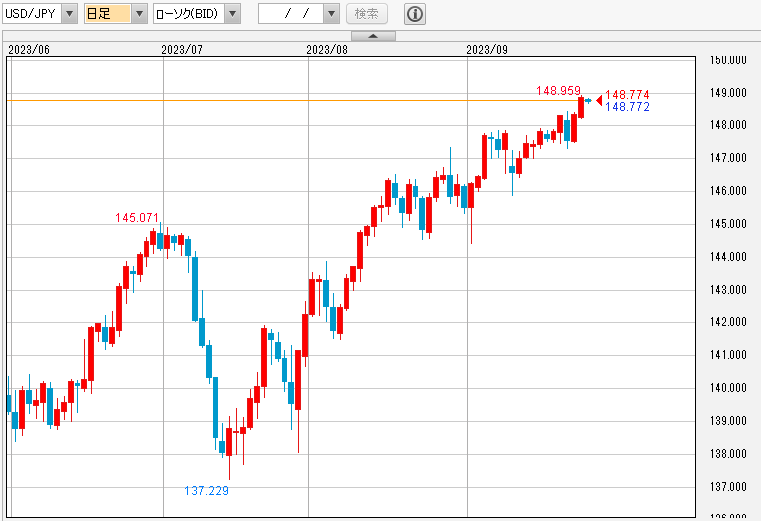761x521 pixels.
Task: Click the arrow next to ローソク(BID)
Action: [232, 14]
